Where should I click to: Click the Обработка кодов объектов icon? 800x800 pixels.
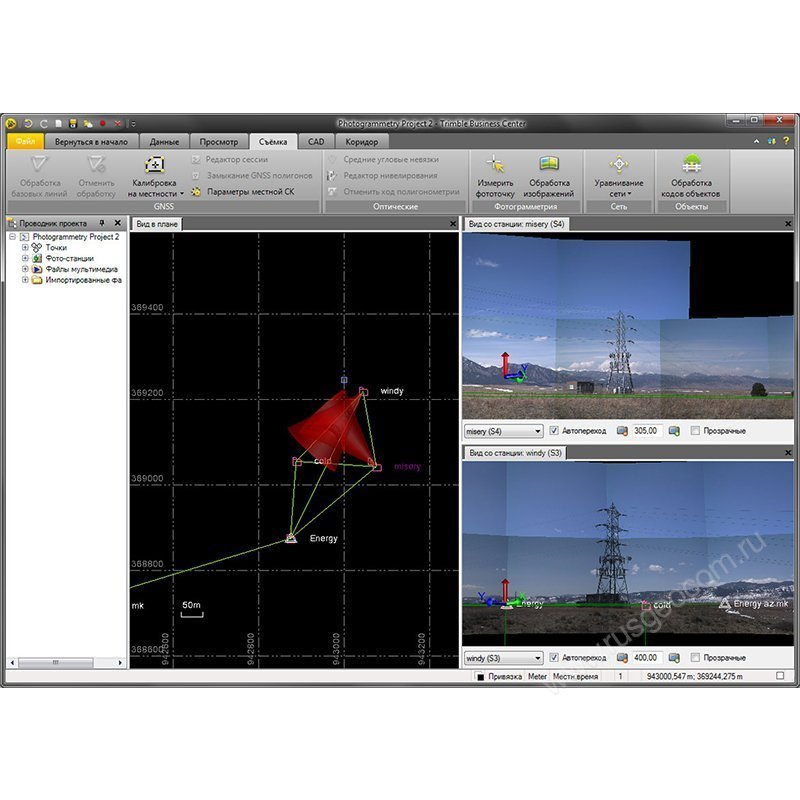click(693, 178)
